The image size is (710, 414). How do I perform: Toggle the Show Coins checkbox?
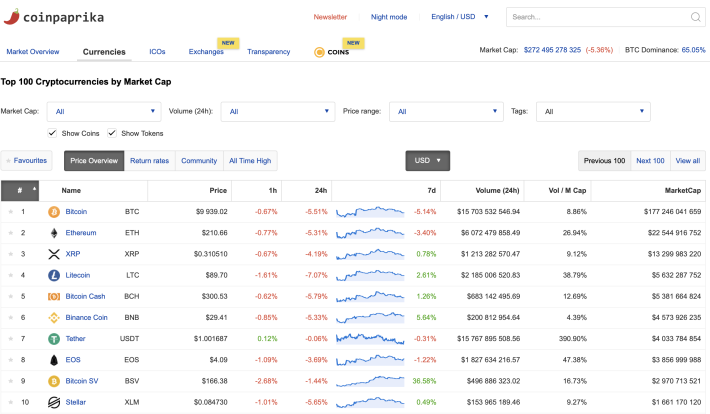pos(52,133)
